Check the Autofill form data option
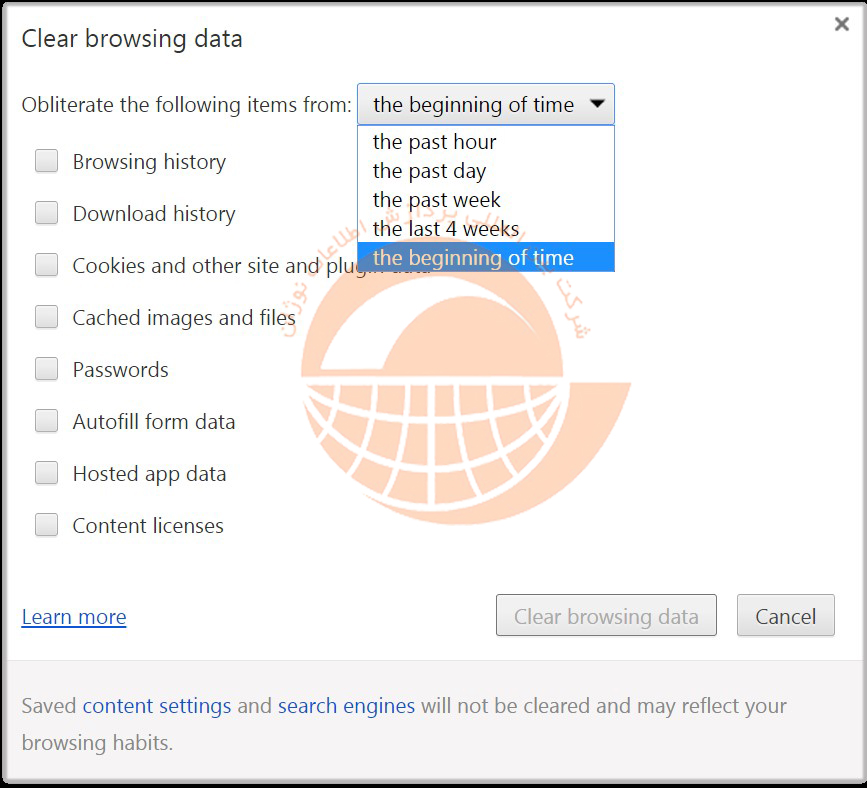Image resolution: width=867 pixels, height=788 pixels. 47,421
